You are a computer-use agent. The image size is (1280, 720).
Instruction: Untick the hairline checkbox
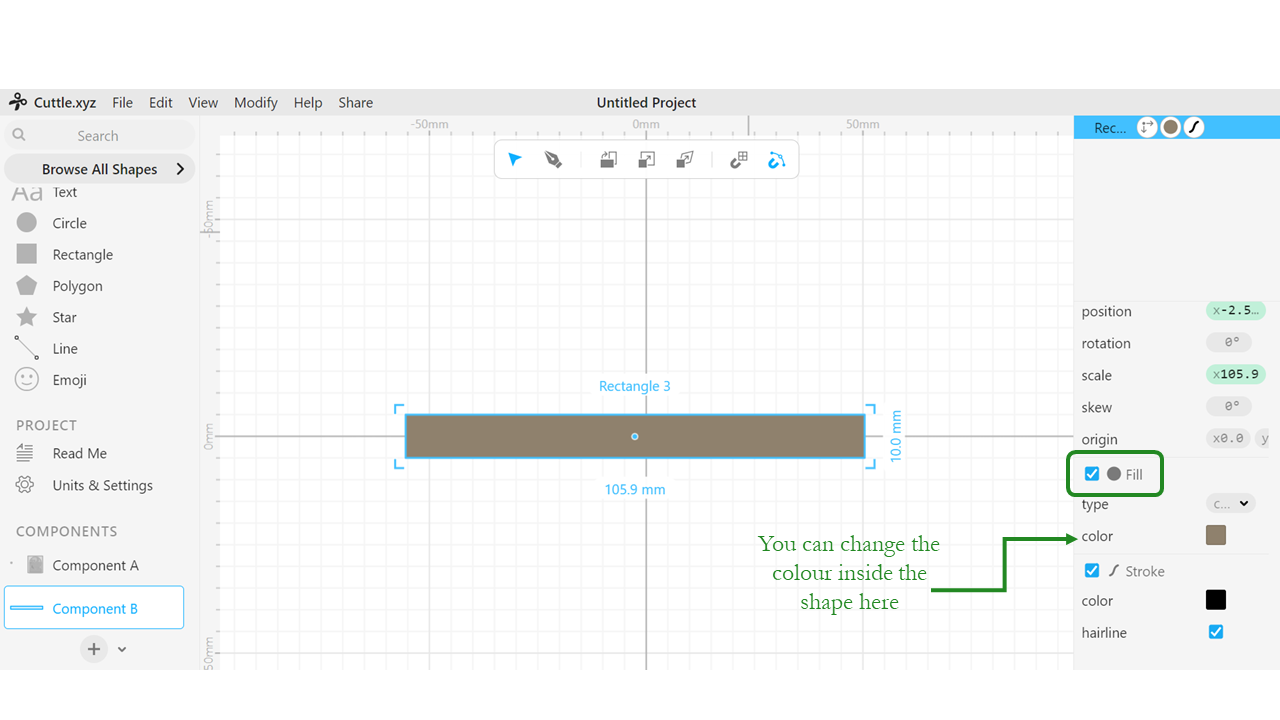[x=1216, y=632]
